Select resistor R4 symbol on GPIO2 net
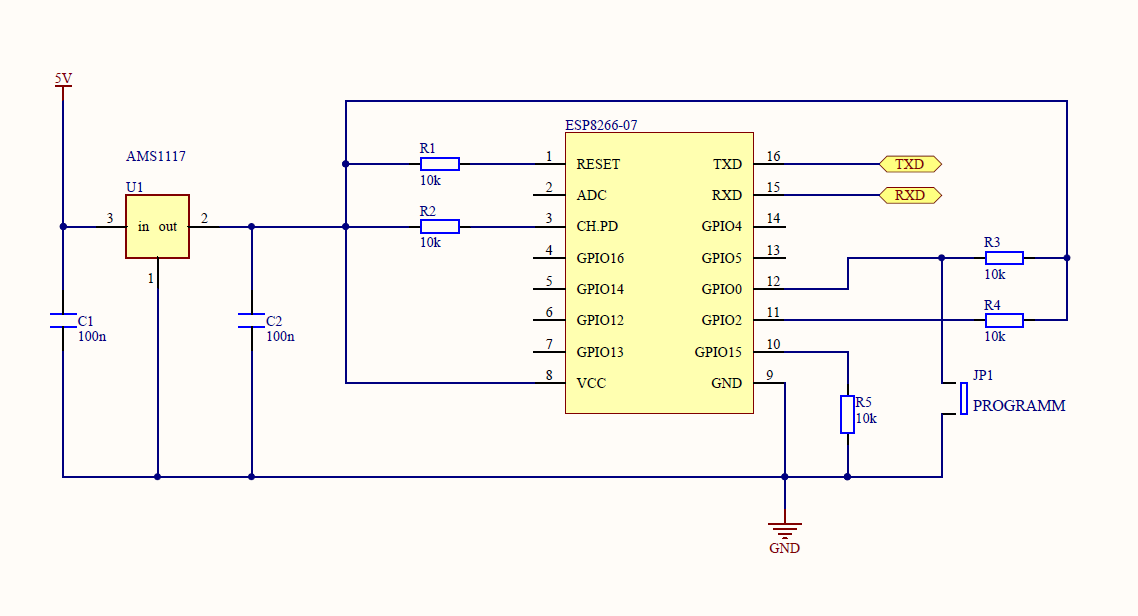The image size is (1138, 616). [x=1004, y=320]
